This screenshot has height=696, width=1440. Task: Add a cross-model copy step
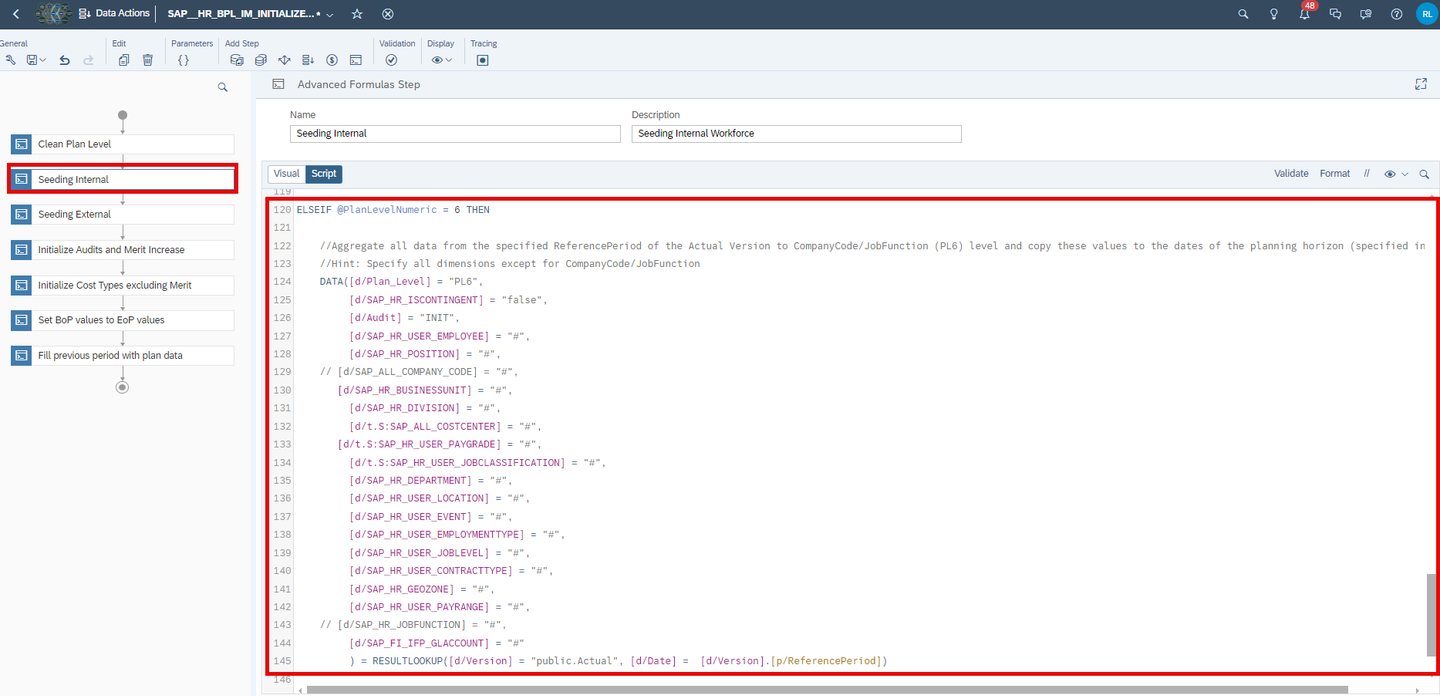pyautogui.click(x=260, y=60)
